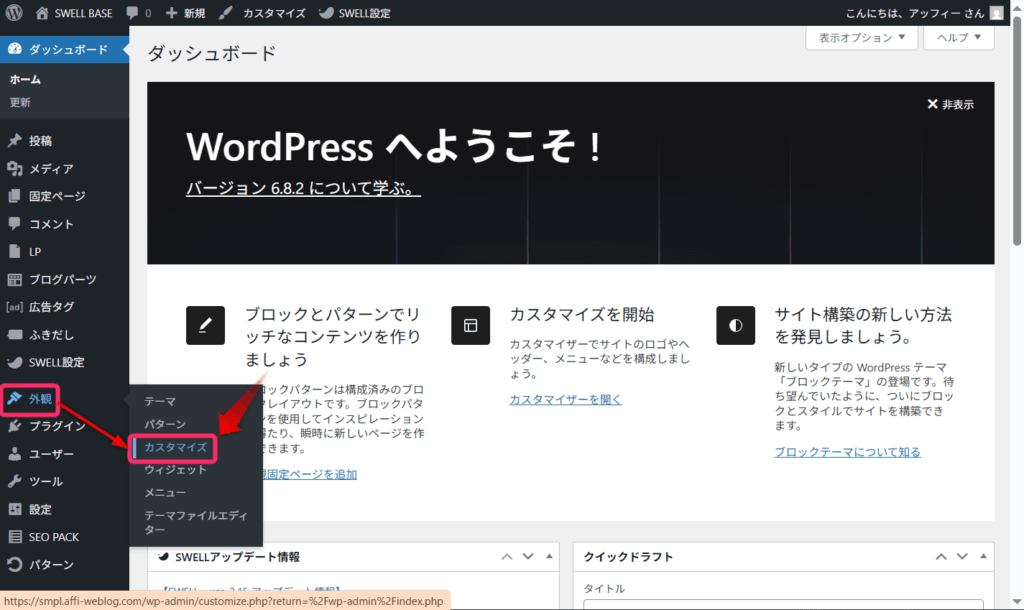The height and width of the screenshot is (610, 1024).
Task: Expand the ヘルプ dropdown
Action: [959, 37]
